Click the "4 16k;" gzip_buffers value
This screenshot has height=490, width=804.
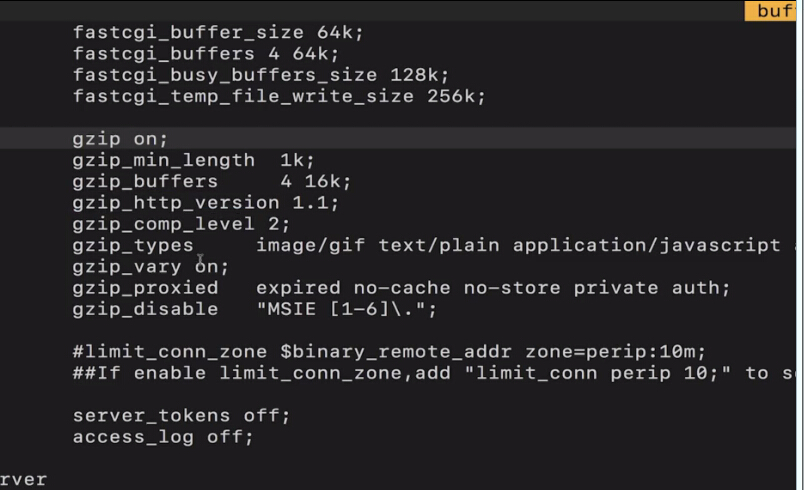pyautogui.click(x=316, y=181)
